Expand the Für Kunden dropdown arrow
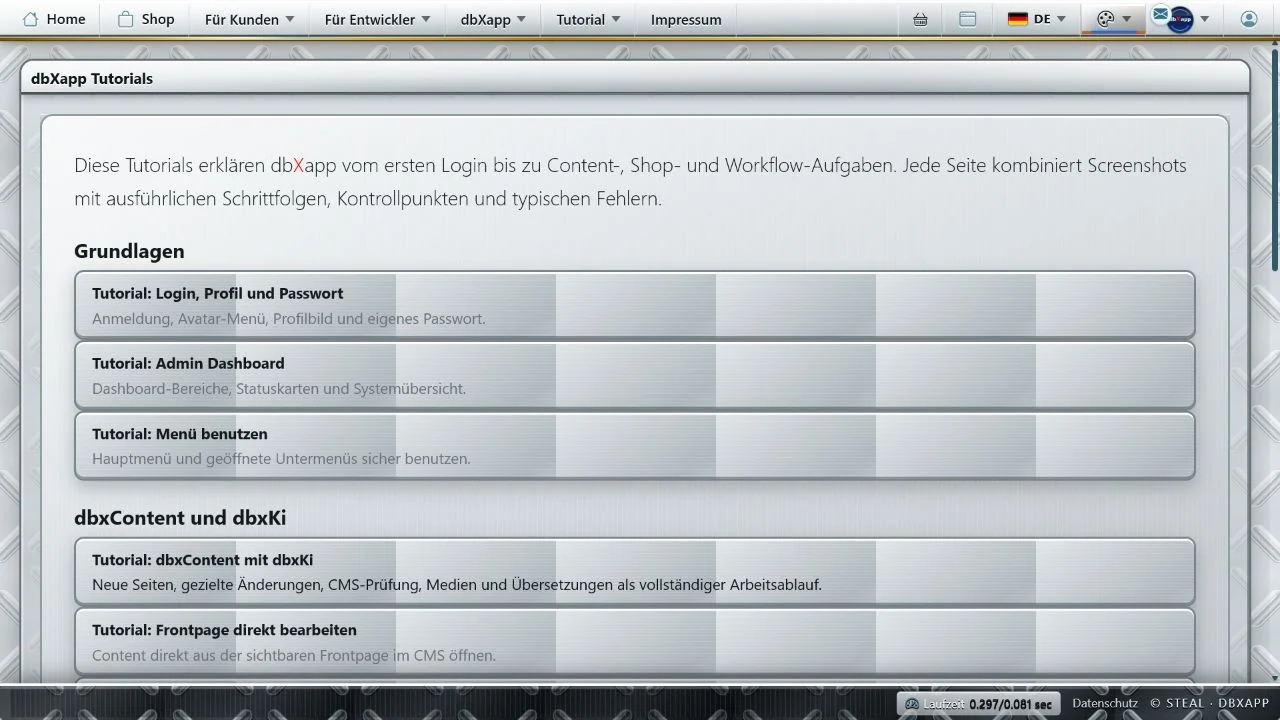 coord(290,19)
